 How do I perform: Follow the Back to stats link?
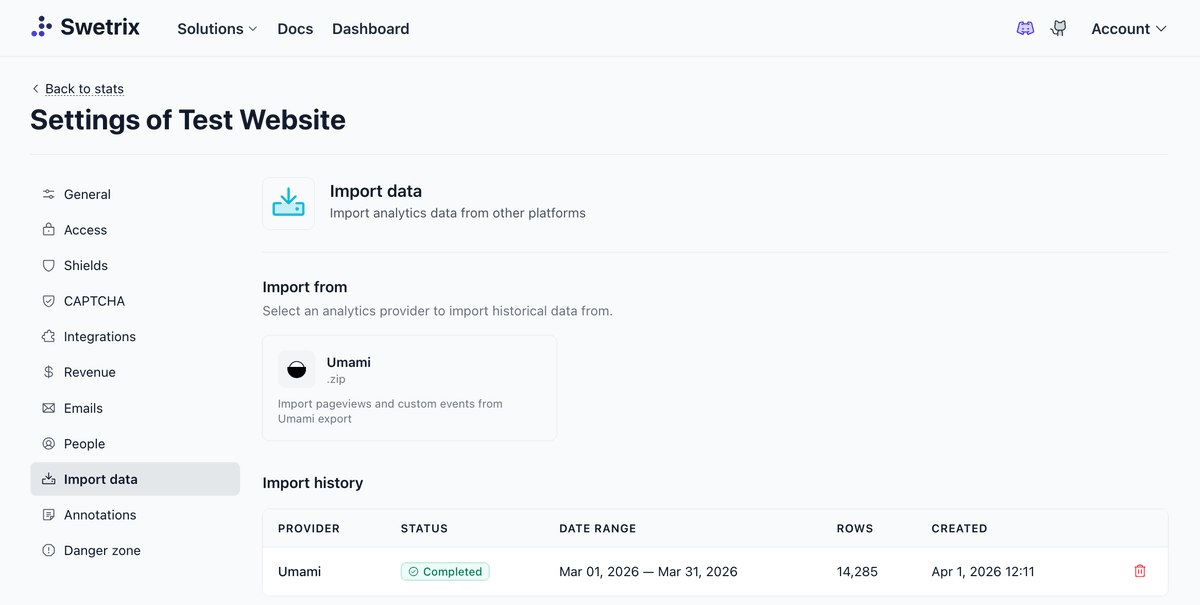(84, 88)
